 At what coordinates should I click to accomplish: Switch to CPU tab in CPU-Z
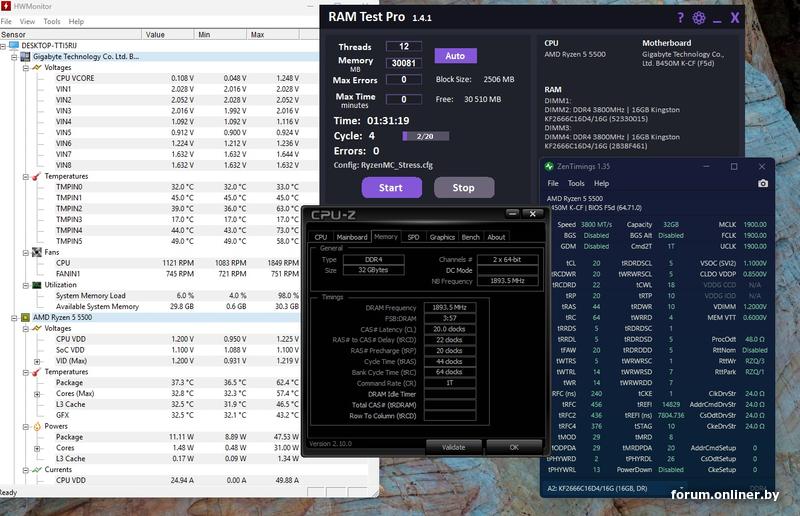coord(321,237)
